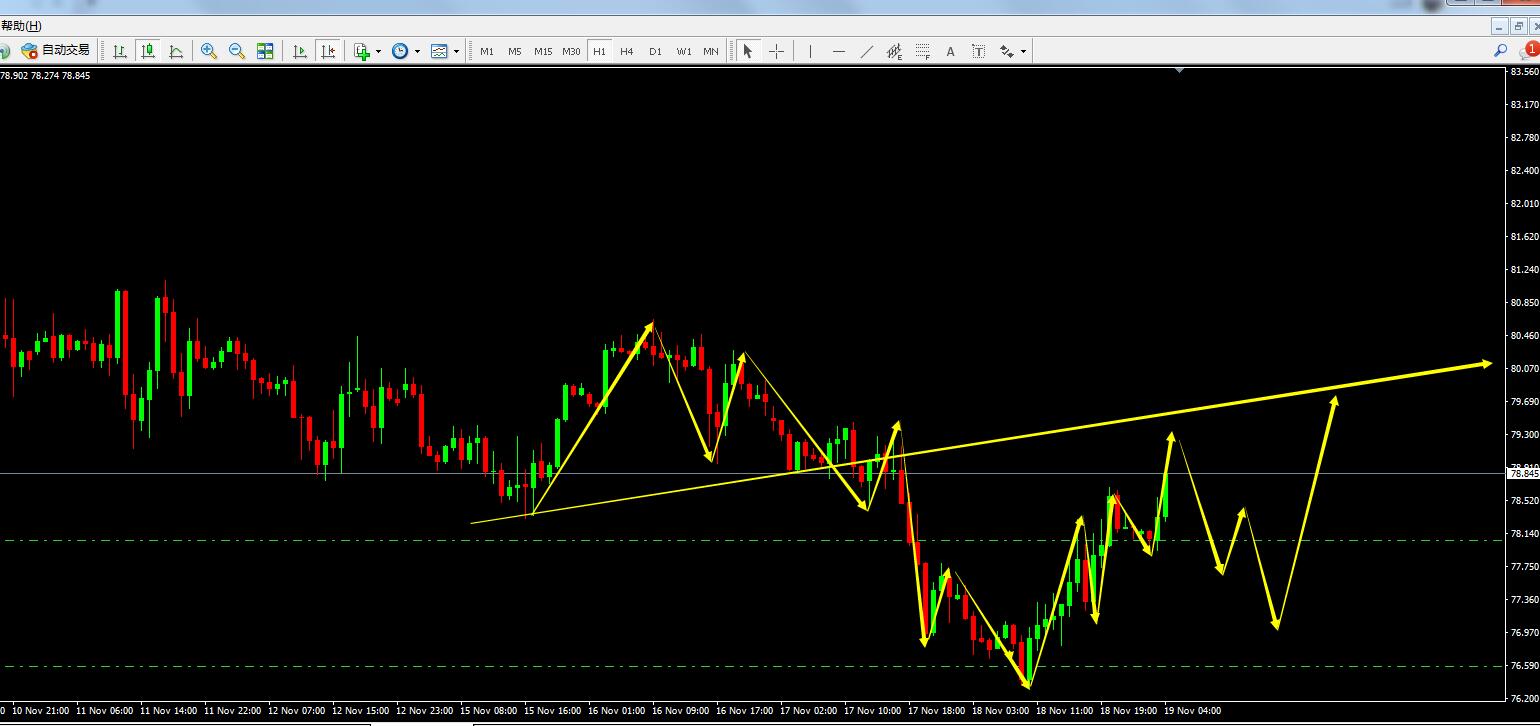
Task: Select the vertical line drawing tool
Action: click(x=810, y=50)
